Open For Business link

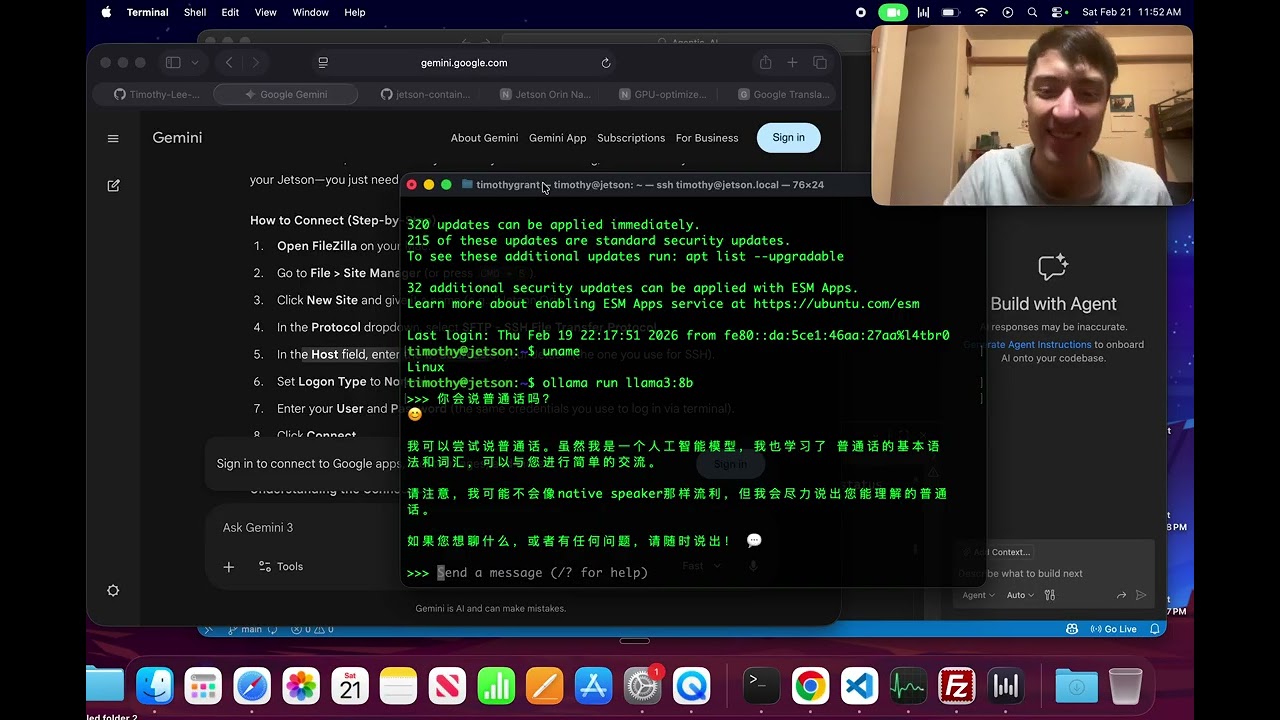(707, 138)
